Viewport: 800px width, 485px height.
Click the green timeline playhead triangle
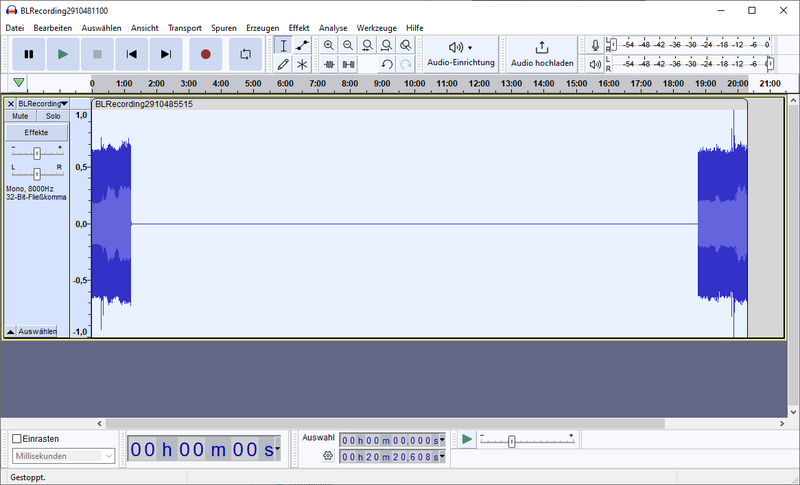point(19,83)
